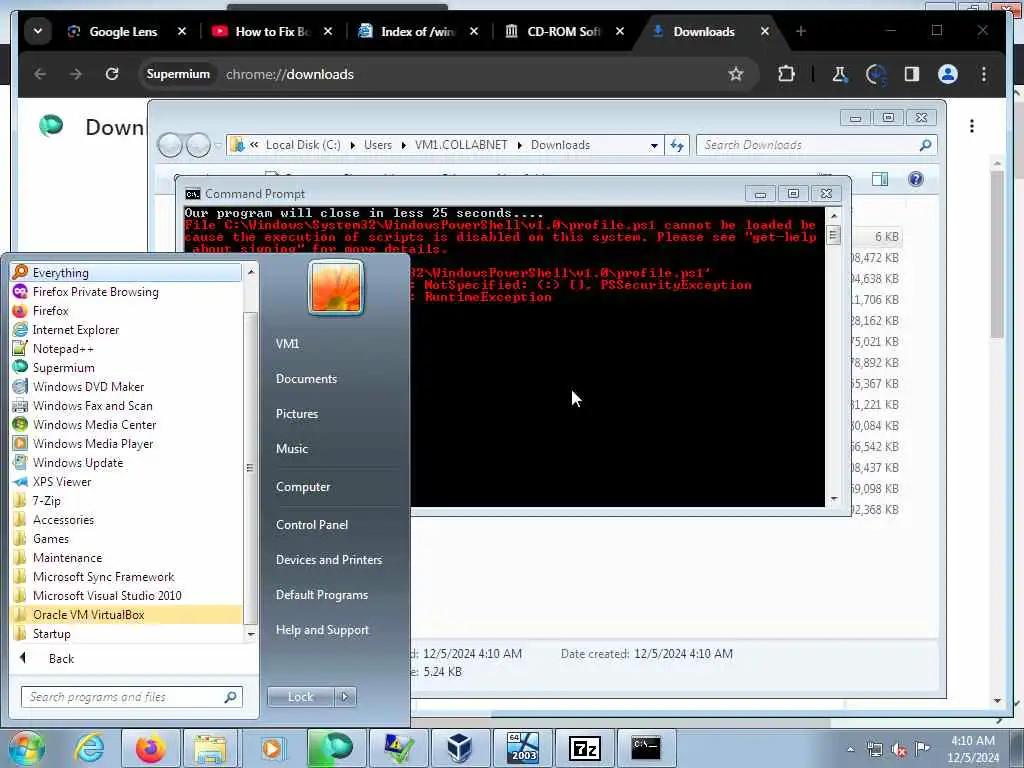Click the Search Downloads field in Explorer
This screenshot has height=768, width=1024.
816,145
